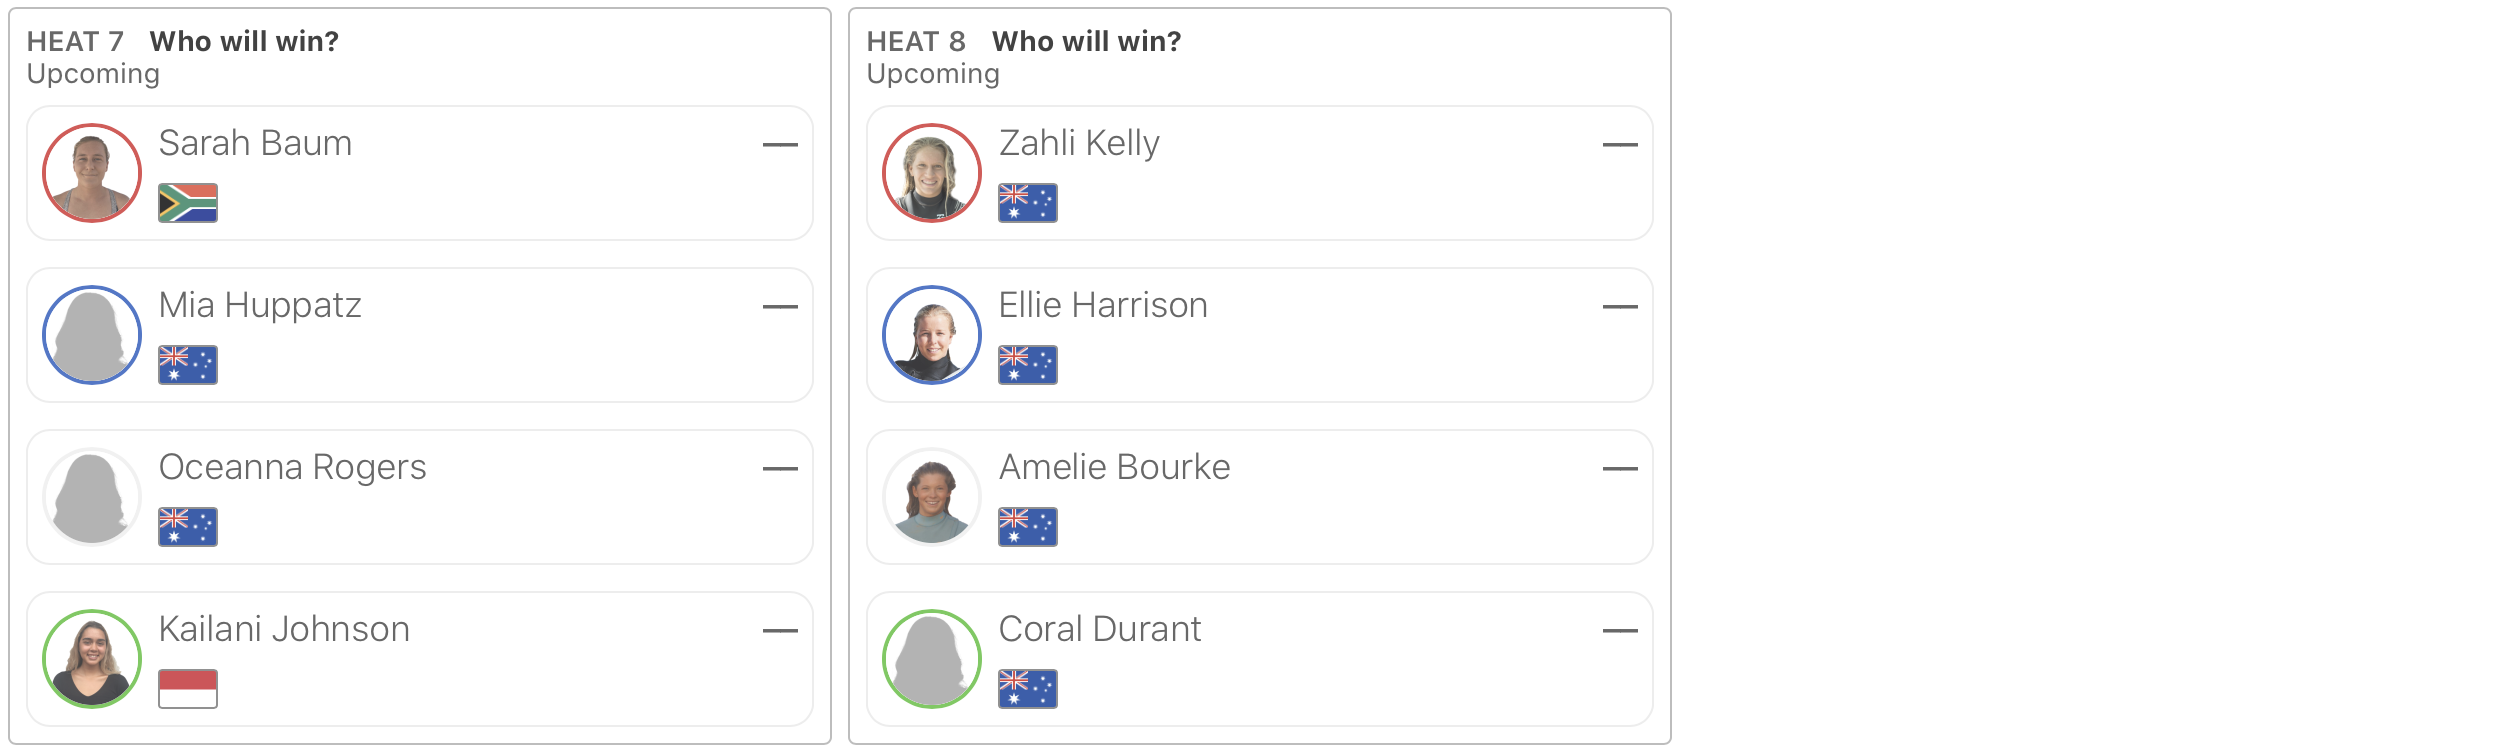Click the dash icon beside Sarah Baum
Image resolution: width=2518 pixels, height=750 pixels.
[780, 145]
